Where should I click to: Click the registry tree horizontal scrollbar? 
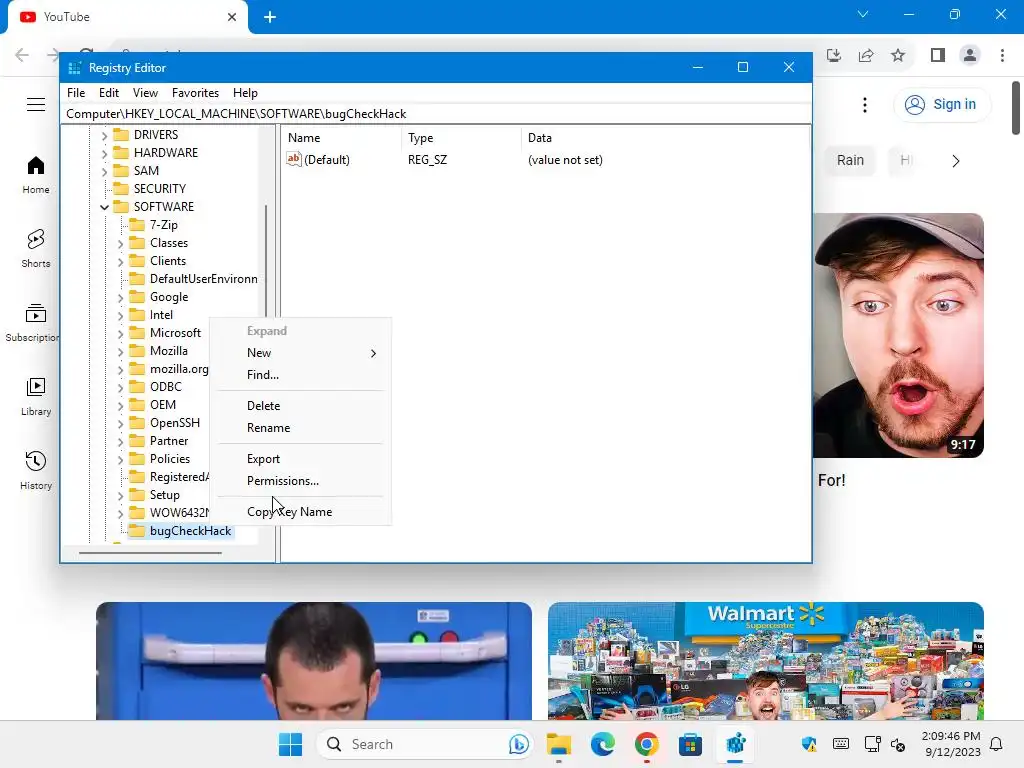coord(150,553)
